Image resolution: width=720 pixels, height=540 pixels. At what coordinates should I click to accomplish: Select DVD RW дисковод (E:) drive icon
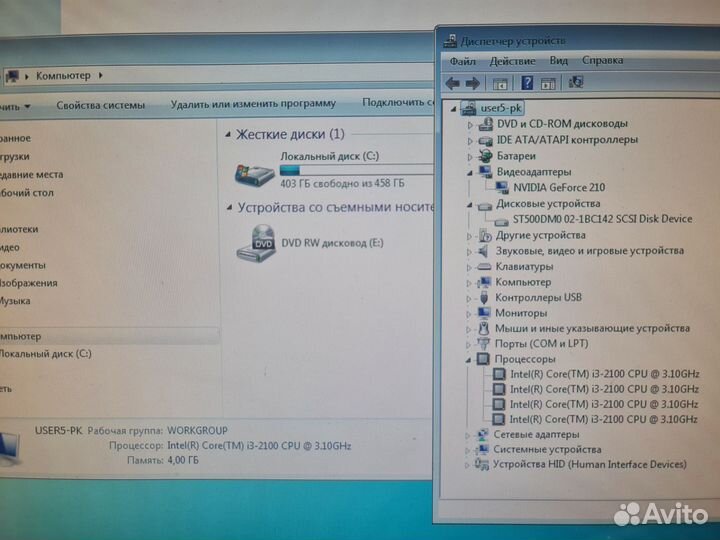click(x=256, y=243)
